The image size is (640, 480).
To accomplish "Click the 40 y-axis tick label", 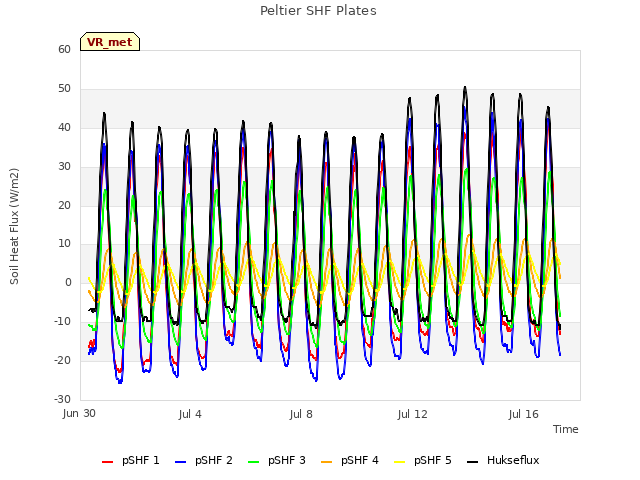I will coord(64,127).
